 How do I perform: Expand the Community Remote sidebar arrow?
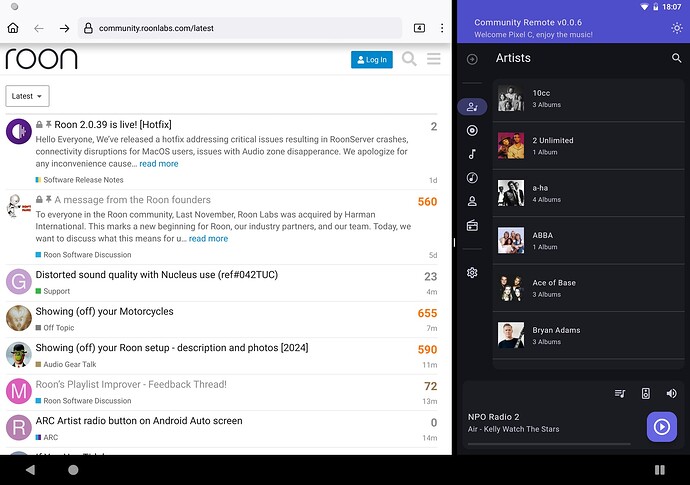coord(472,59)
